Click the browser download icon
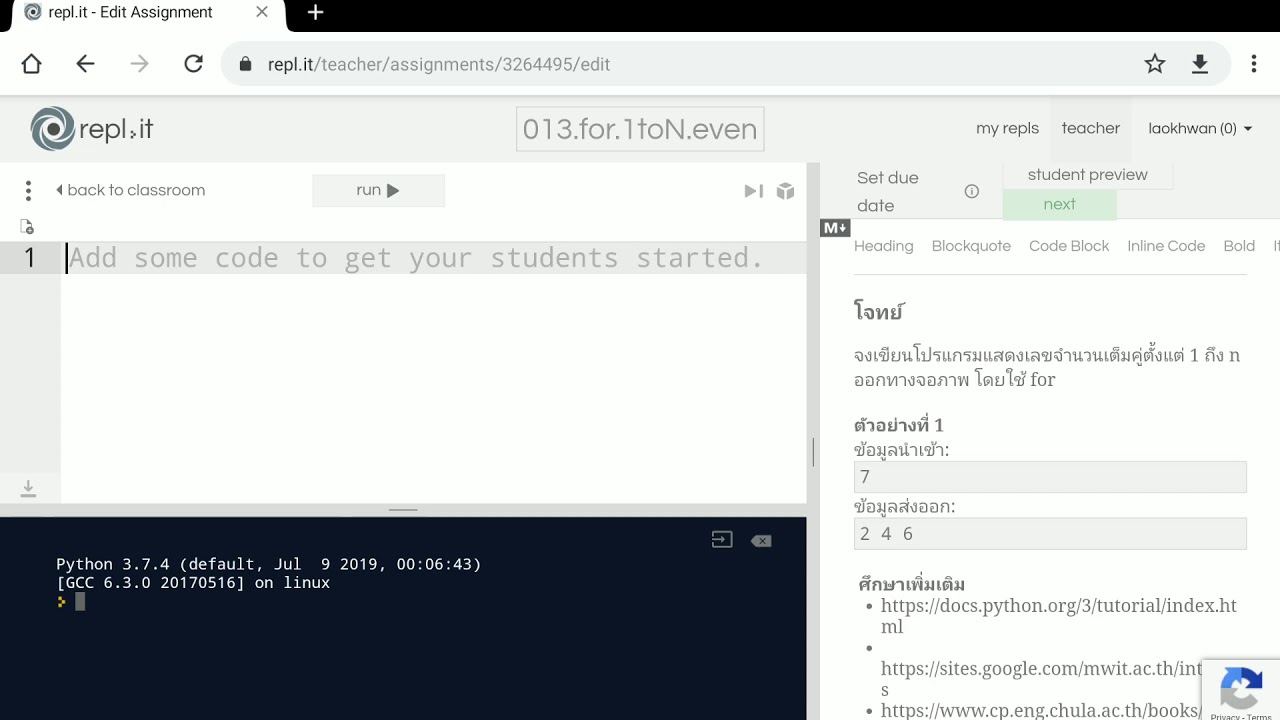This screenshot has height=720, width=1280. pyautogui.click(x=1200, y=64)
